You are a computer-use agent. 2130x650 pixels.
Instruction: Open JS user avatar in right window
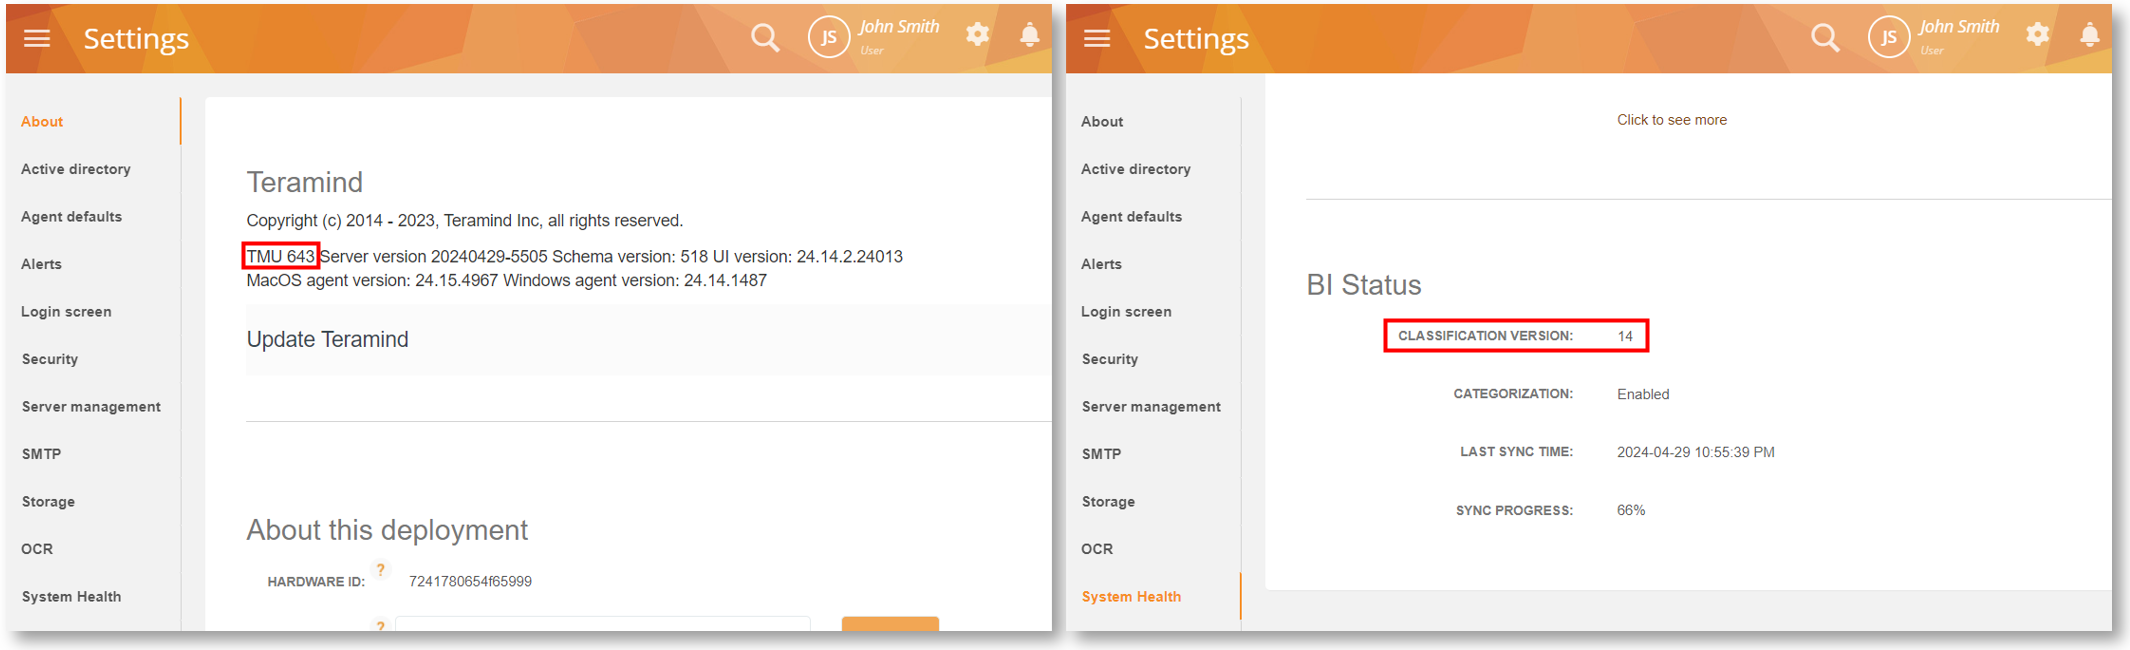pyautogui.click(x=1889, y=38)
